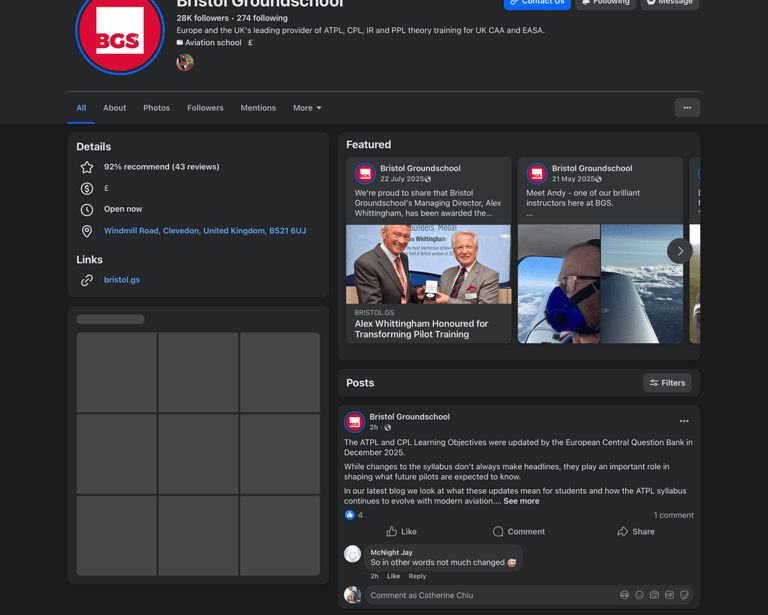Click the star icon beside recommendations
This screenshot has height=615, width=768.
87,167
